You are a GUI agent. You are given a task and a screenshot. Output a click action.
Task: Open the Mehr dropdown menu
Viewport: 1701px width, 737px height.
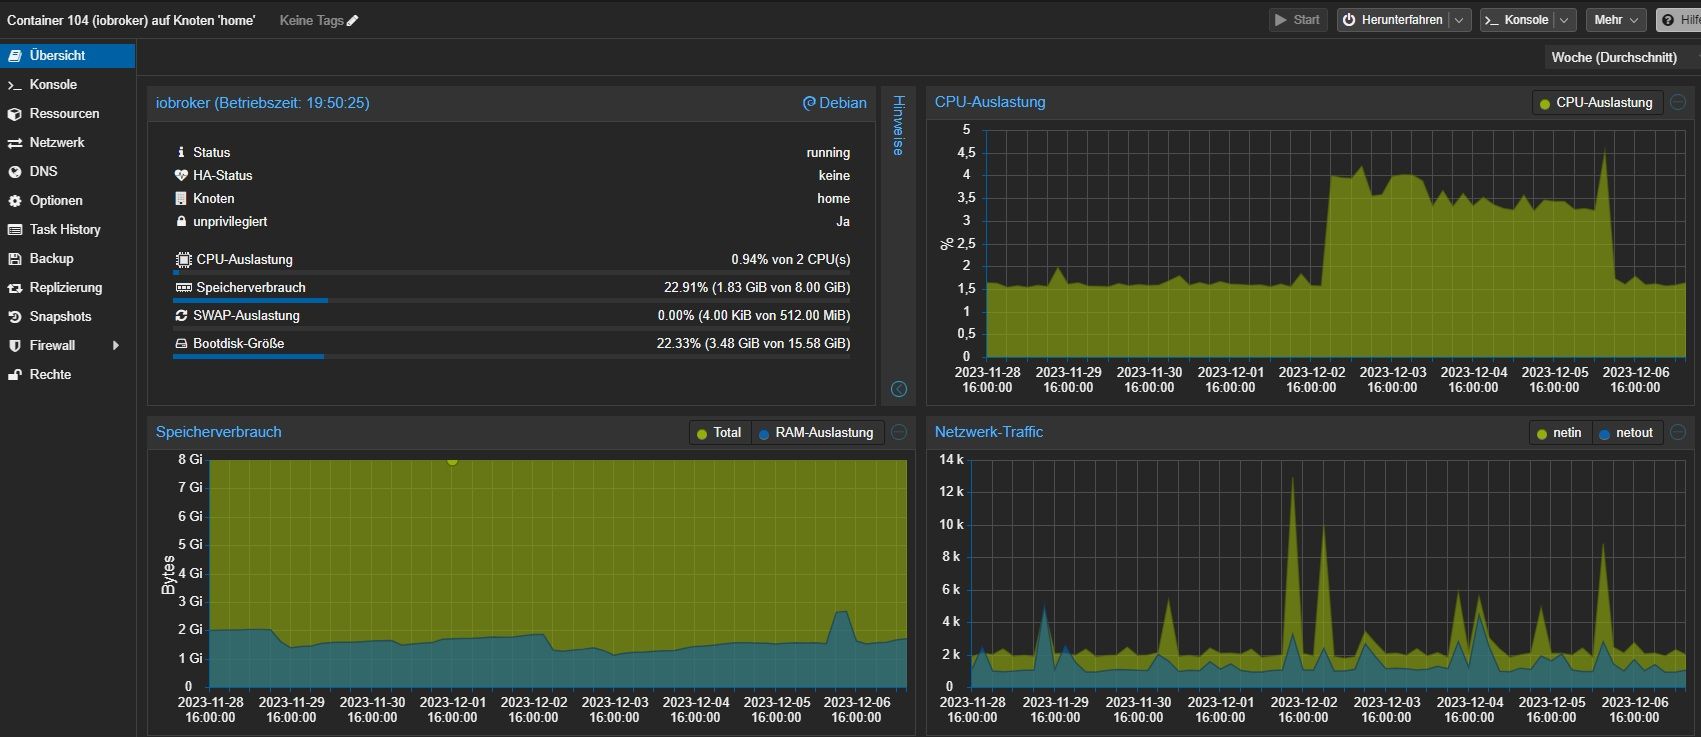[1616, 20]
